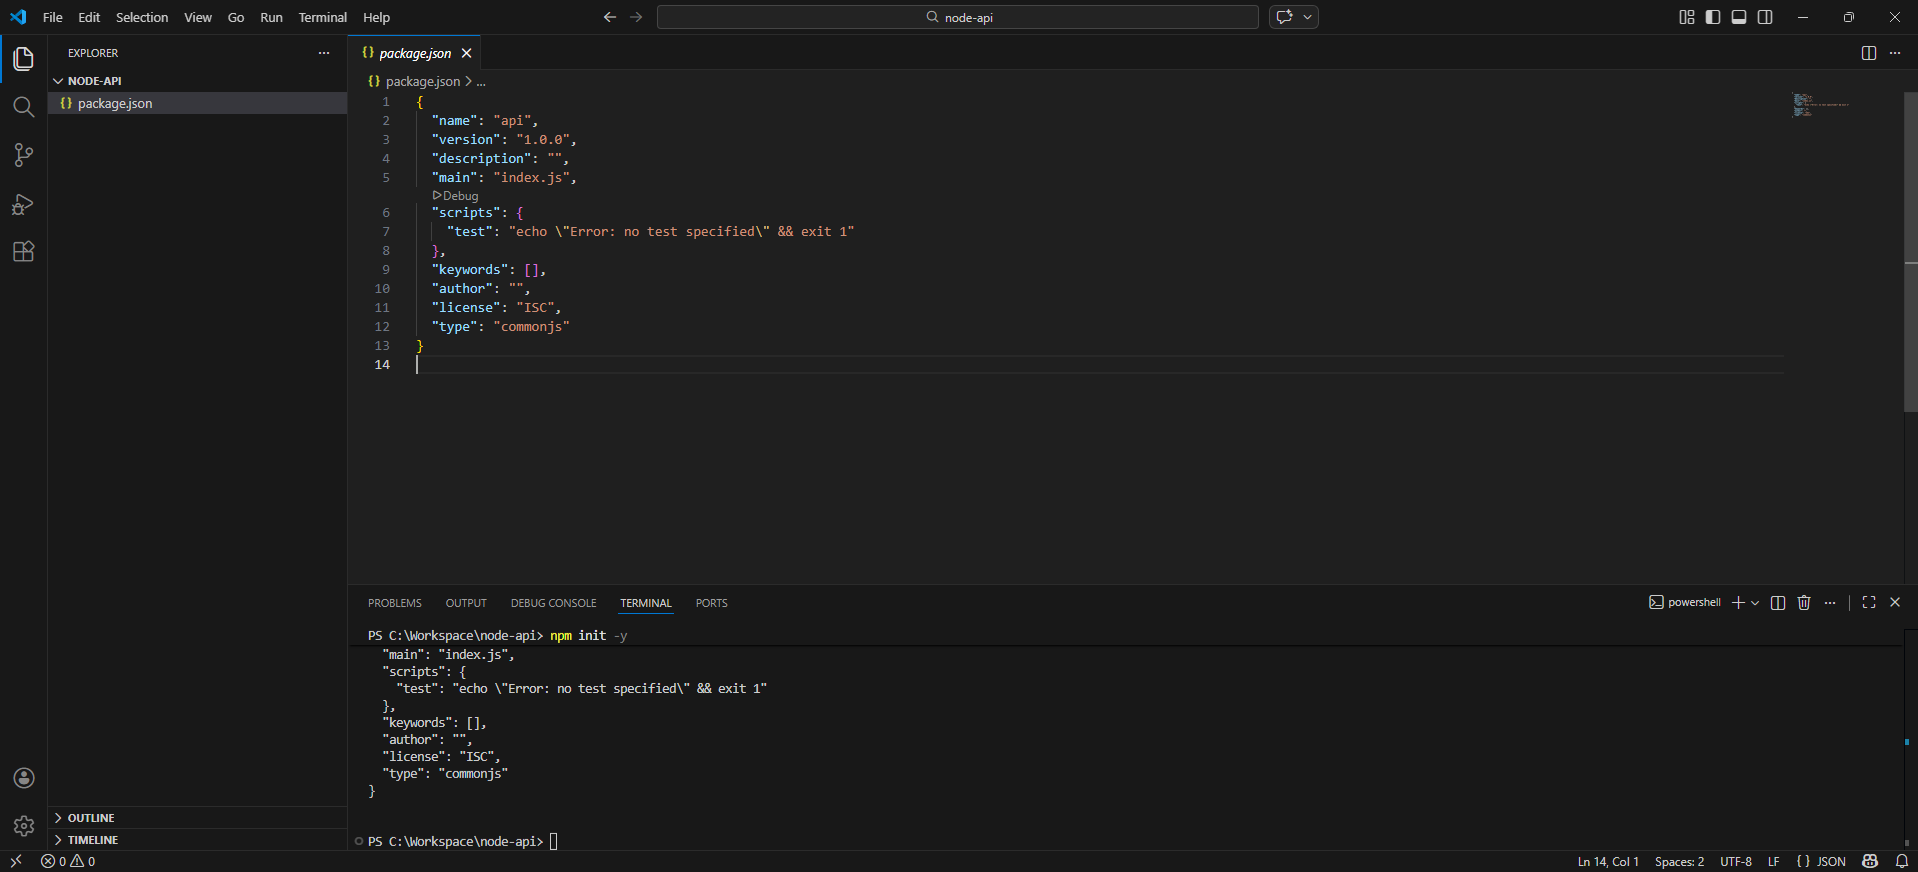Open the Terminal menu
The height and width of the screenshot is (872, 1918).
point(322,17)
